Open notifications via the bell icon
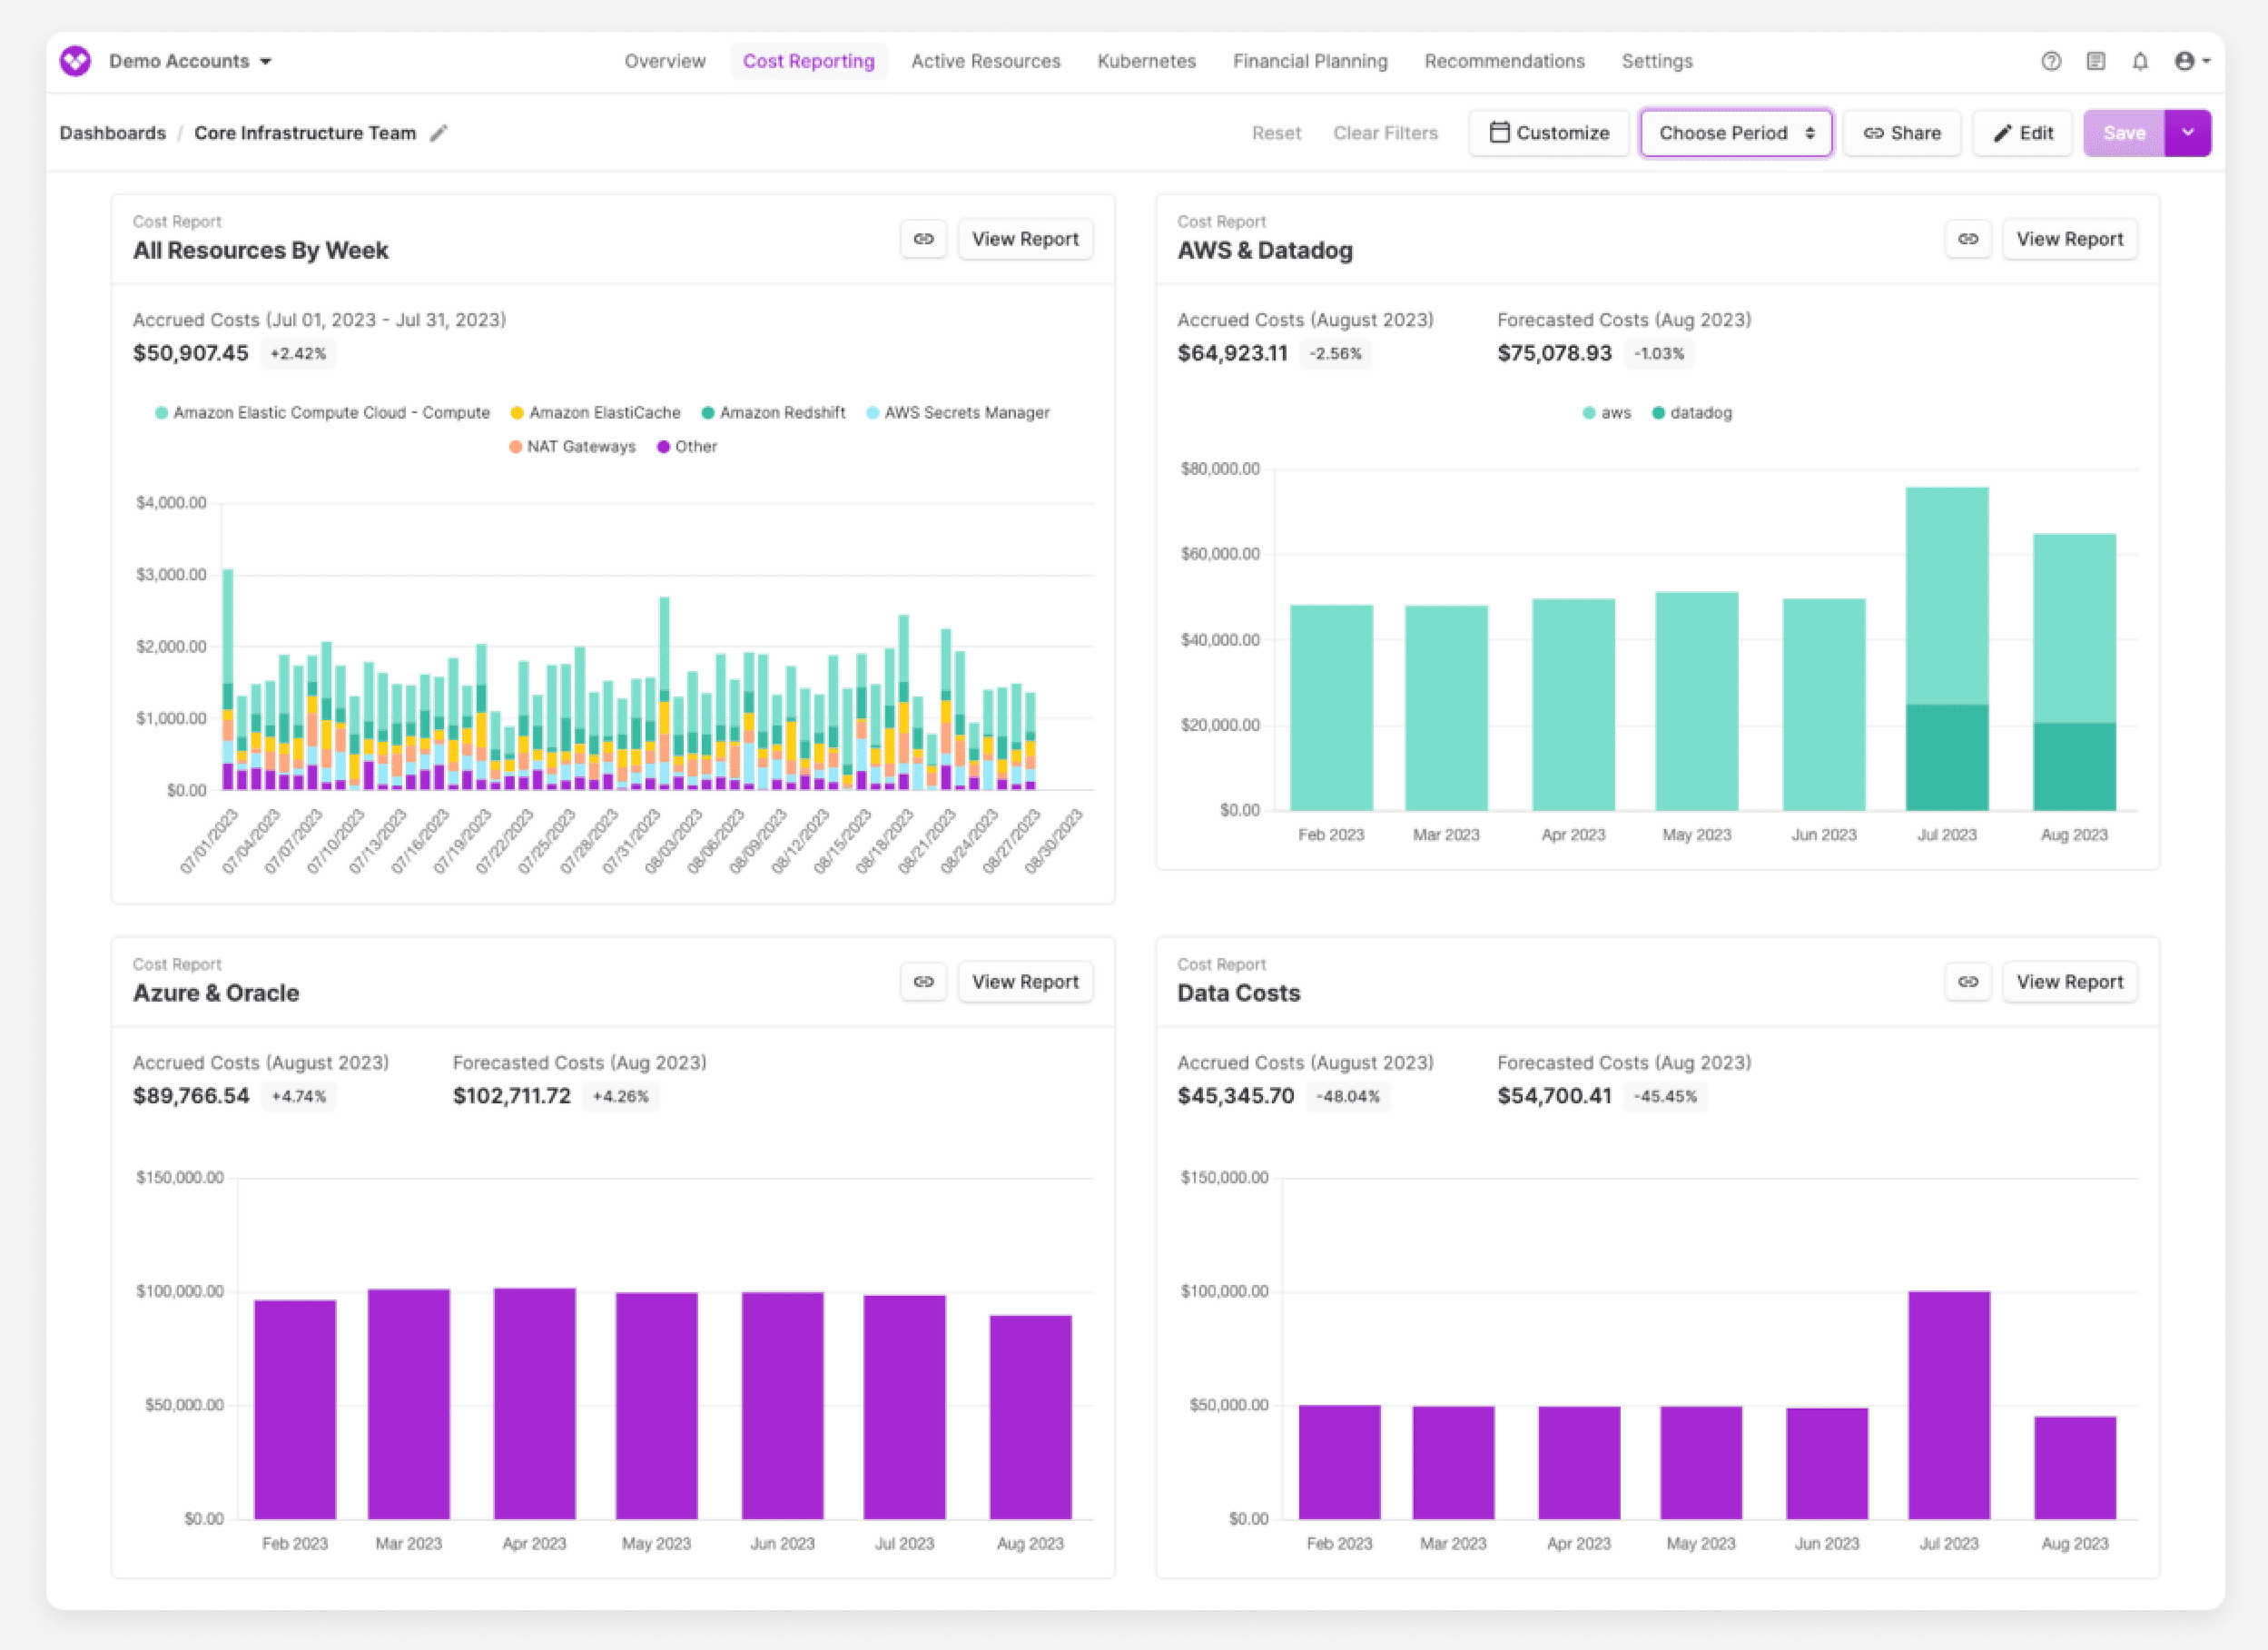Screen dimensions: 2268x1650 (2141, 61)
